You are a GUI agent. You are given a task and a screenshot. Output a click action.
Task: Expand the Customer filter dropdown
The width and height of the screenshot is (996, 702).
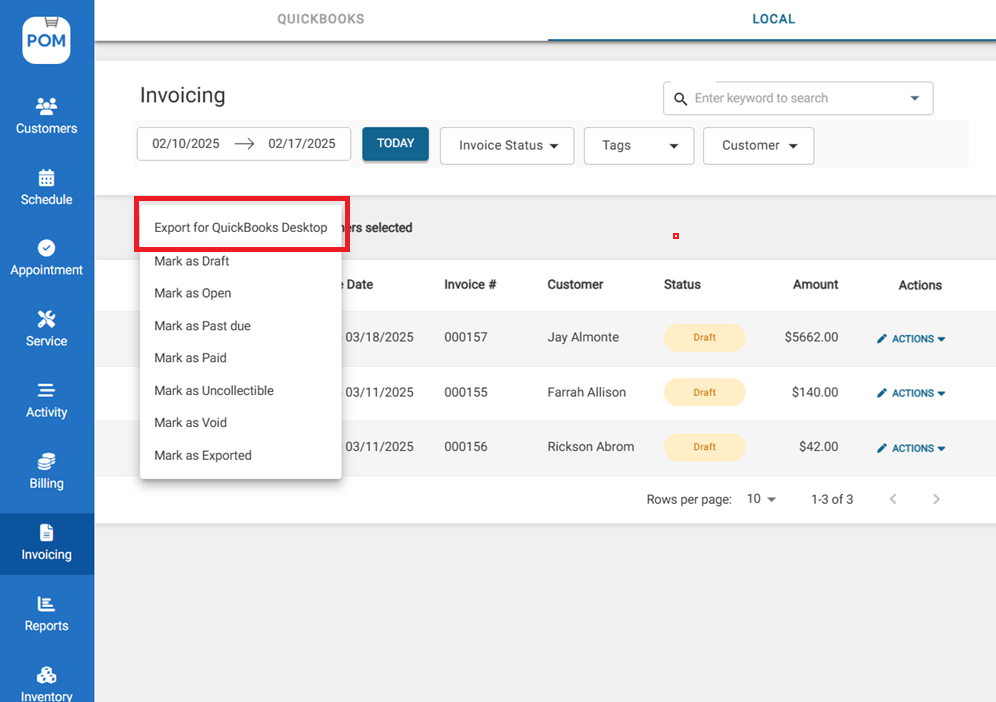[758, 146]
